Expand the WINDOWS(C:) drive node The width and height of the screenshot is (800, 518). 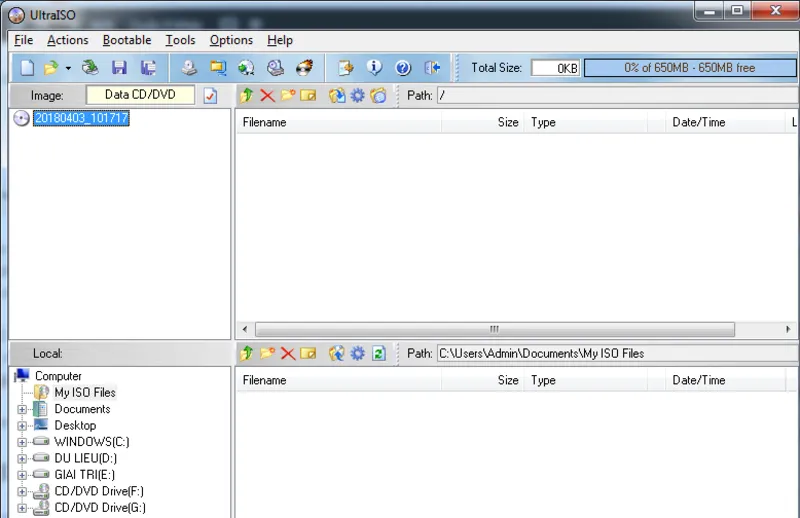[x=22, y=442]
